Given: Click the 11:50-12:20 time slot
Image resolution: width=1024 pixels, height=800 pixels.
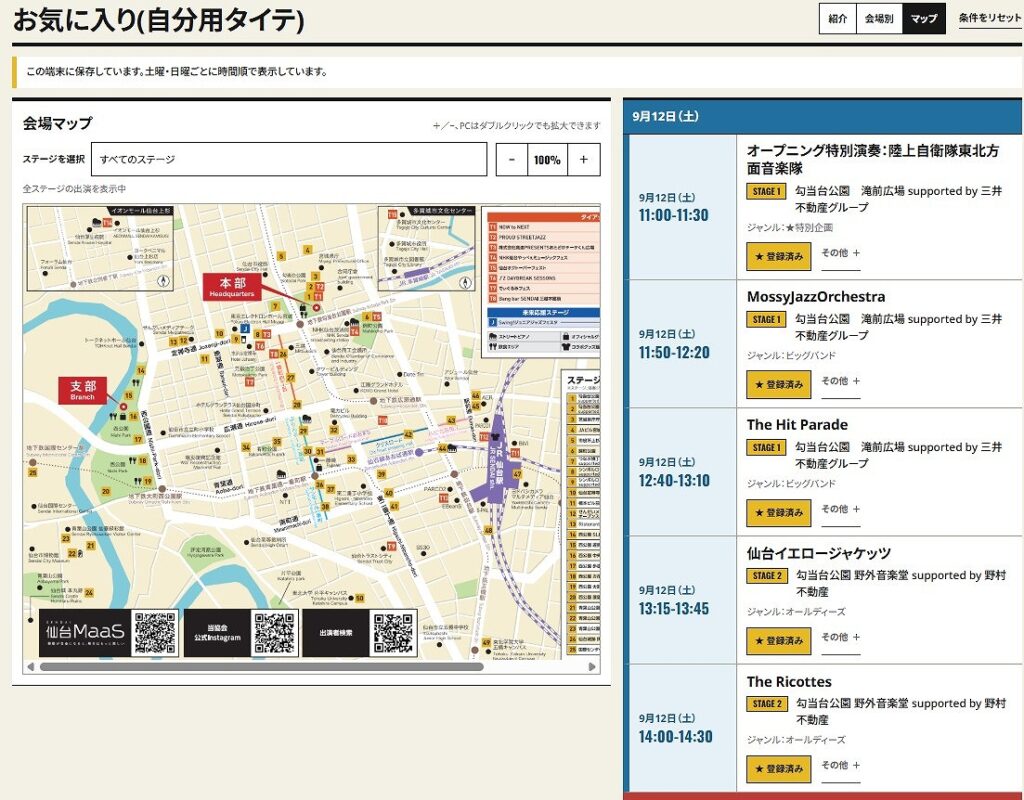Looking at the screenshot, I should tap(673, 352).
